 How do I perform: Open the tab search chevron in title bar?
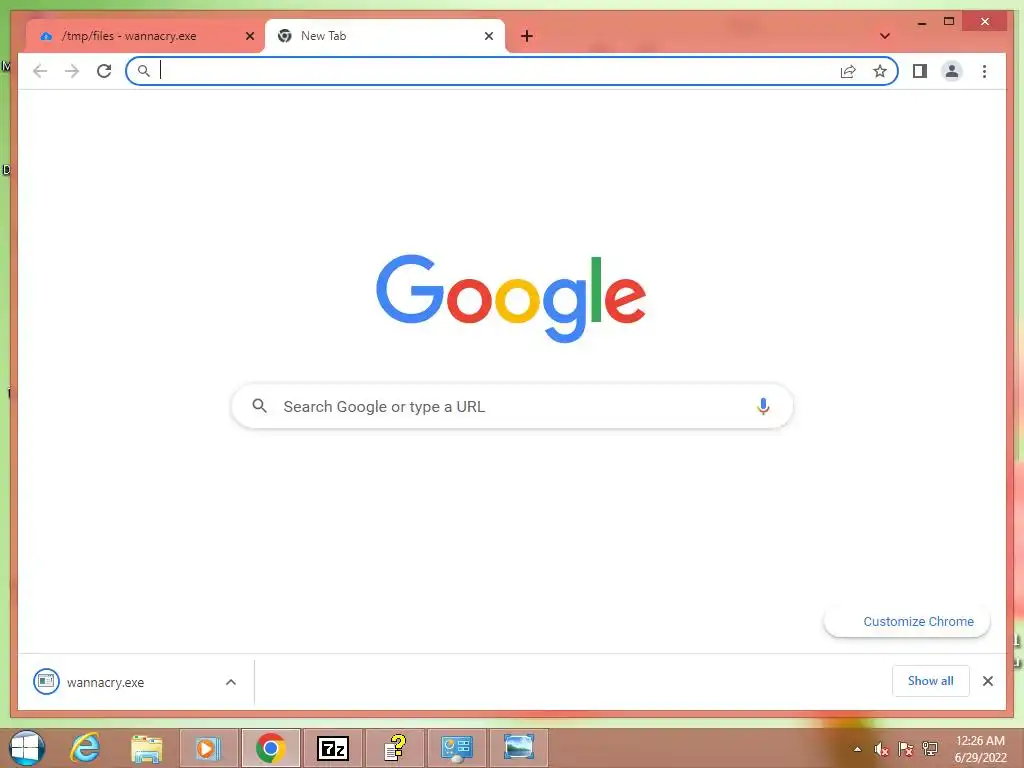click(885, 36)
